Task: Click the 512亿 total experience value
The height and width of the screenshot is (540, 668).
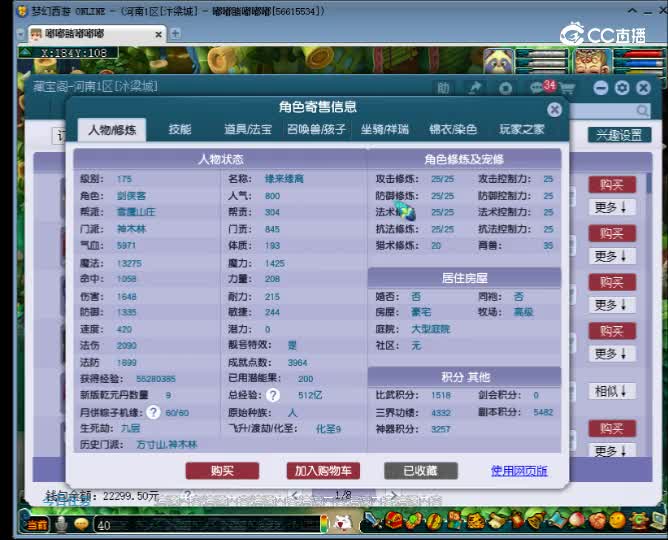Action: point(310,395)
